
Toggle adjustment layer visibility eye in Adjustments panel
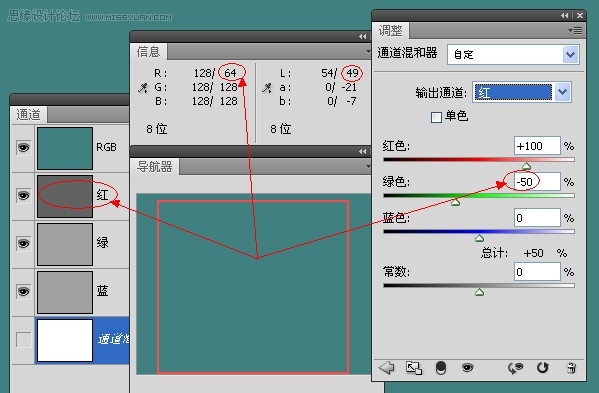pos(468,368)
